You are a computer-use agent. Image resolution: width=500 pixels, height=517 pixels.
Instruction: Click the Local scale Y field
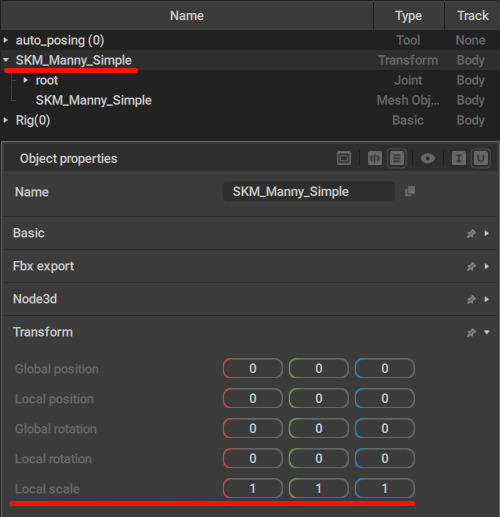point(319,488)
